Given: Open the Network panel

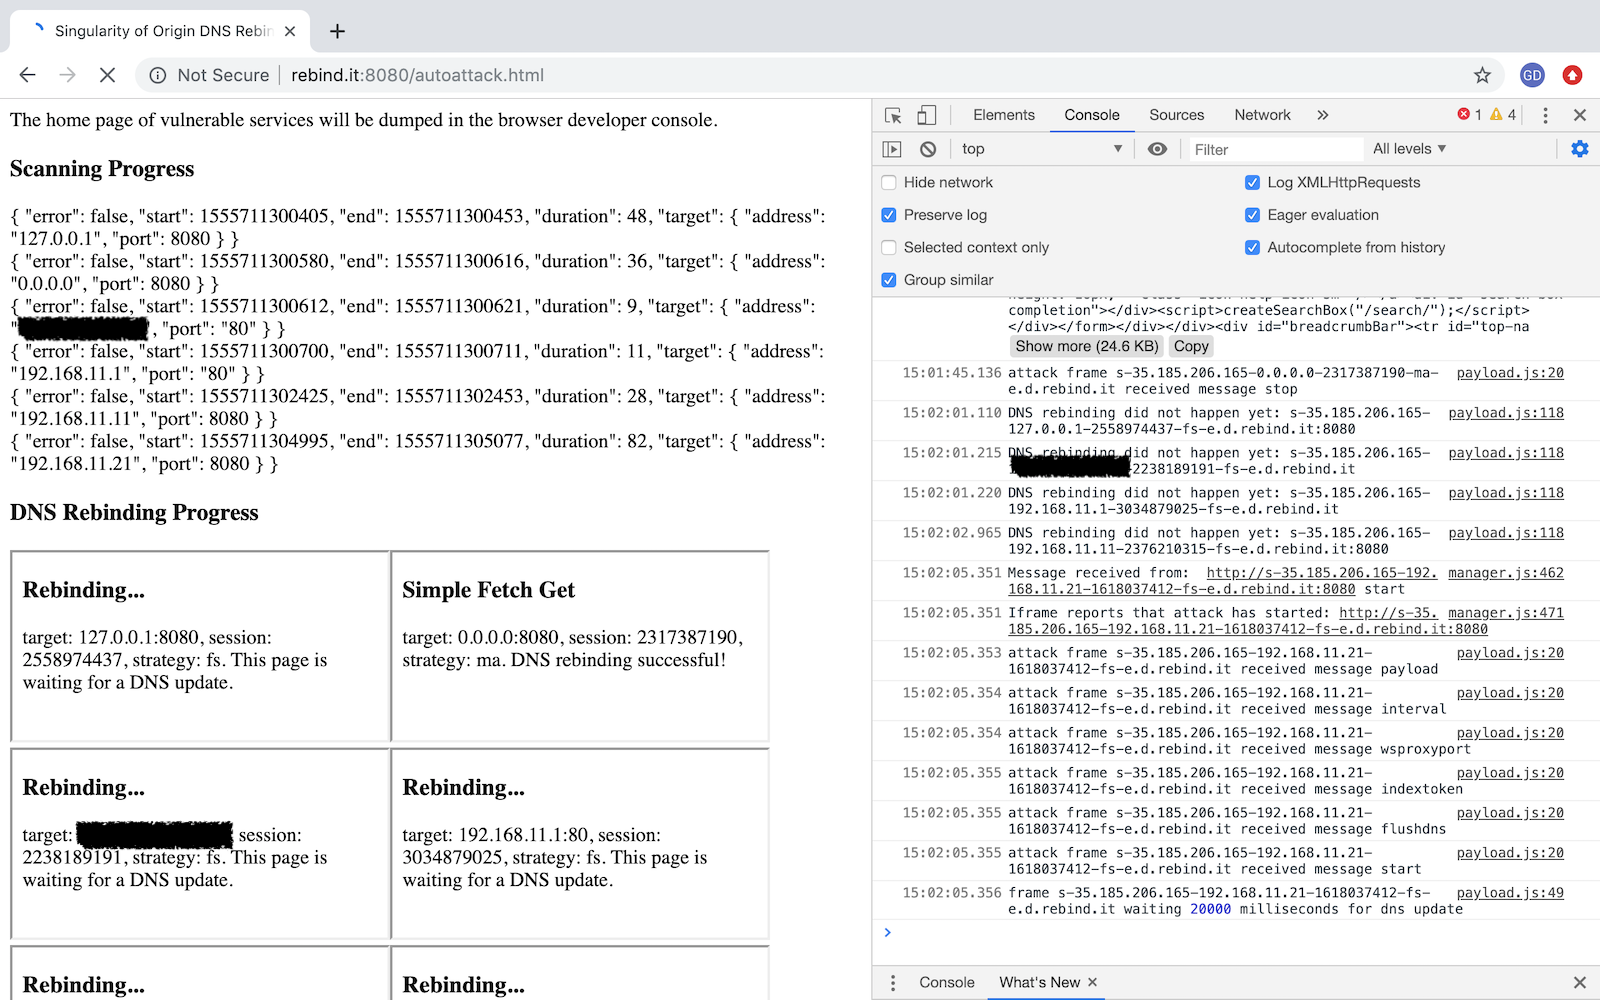Looking at the screenshot, I should tap(1261, 114).
